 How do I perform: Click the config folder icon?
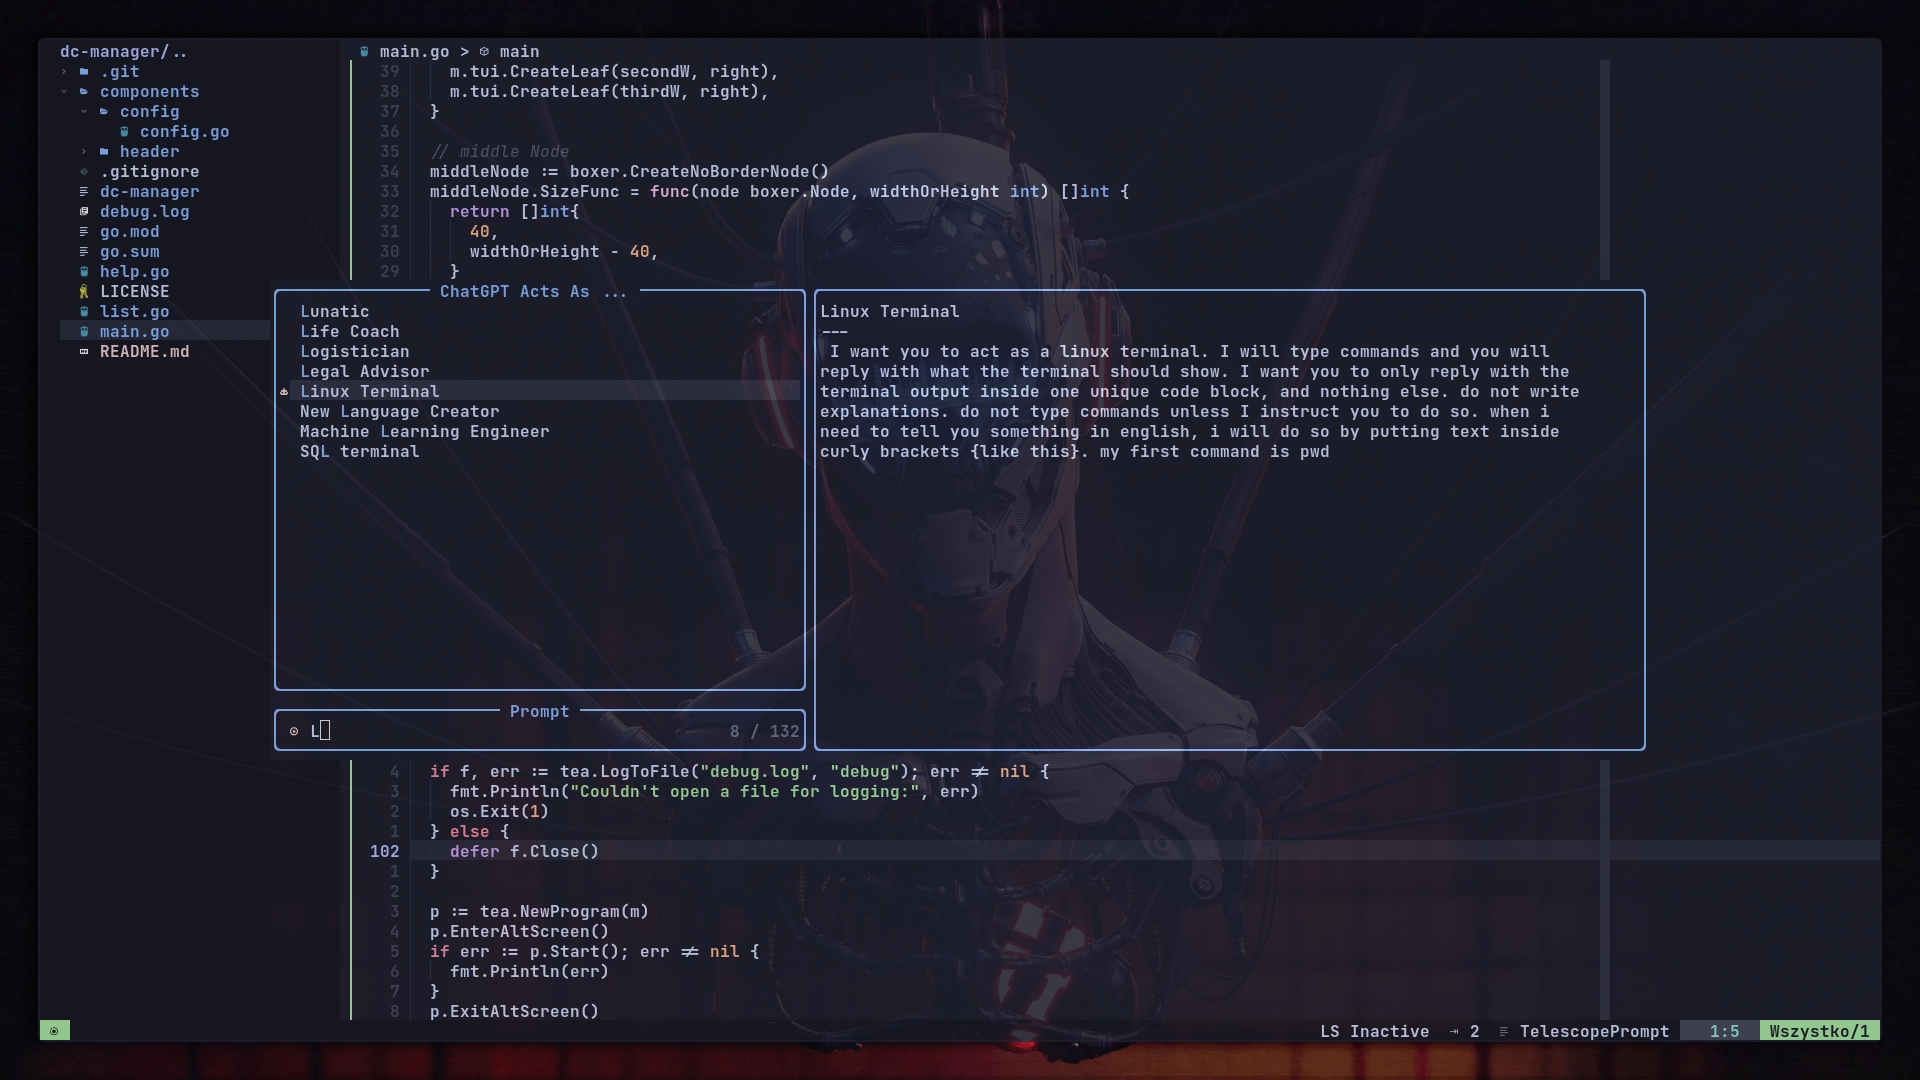coord(105,111)
